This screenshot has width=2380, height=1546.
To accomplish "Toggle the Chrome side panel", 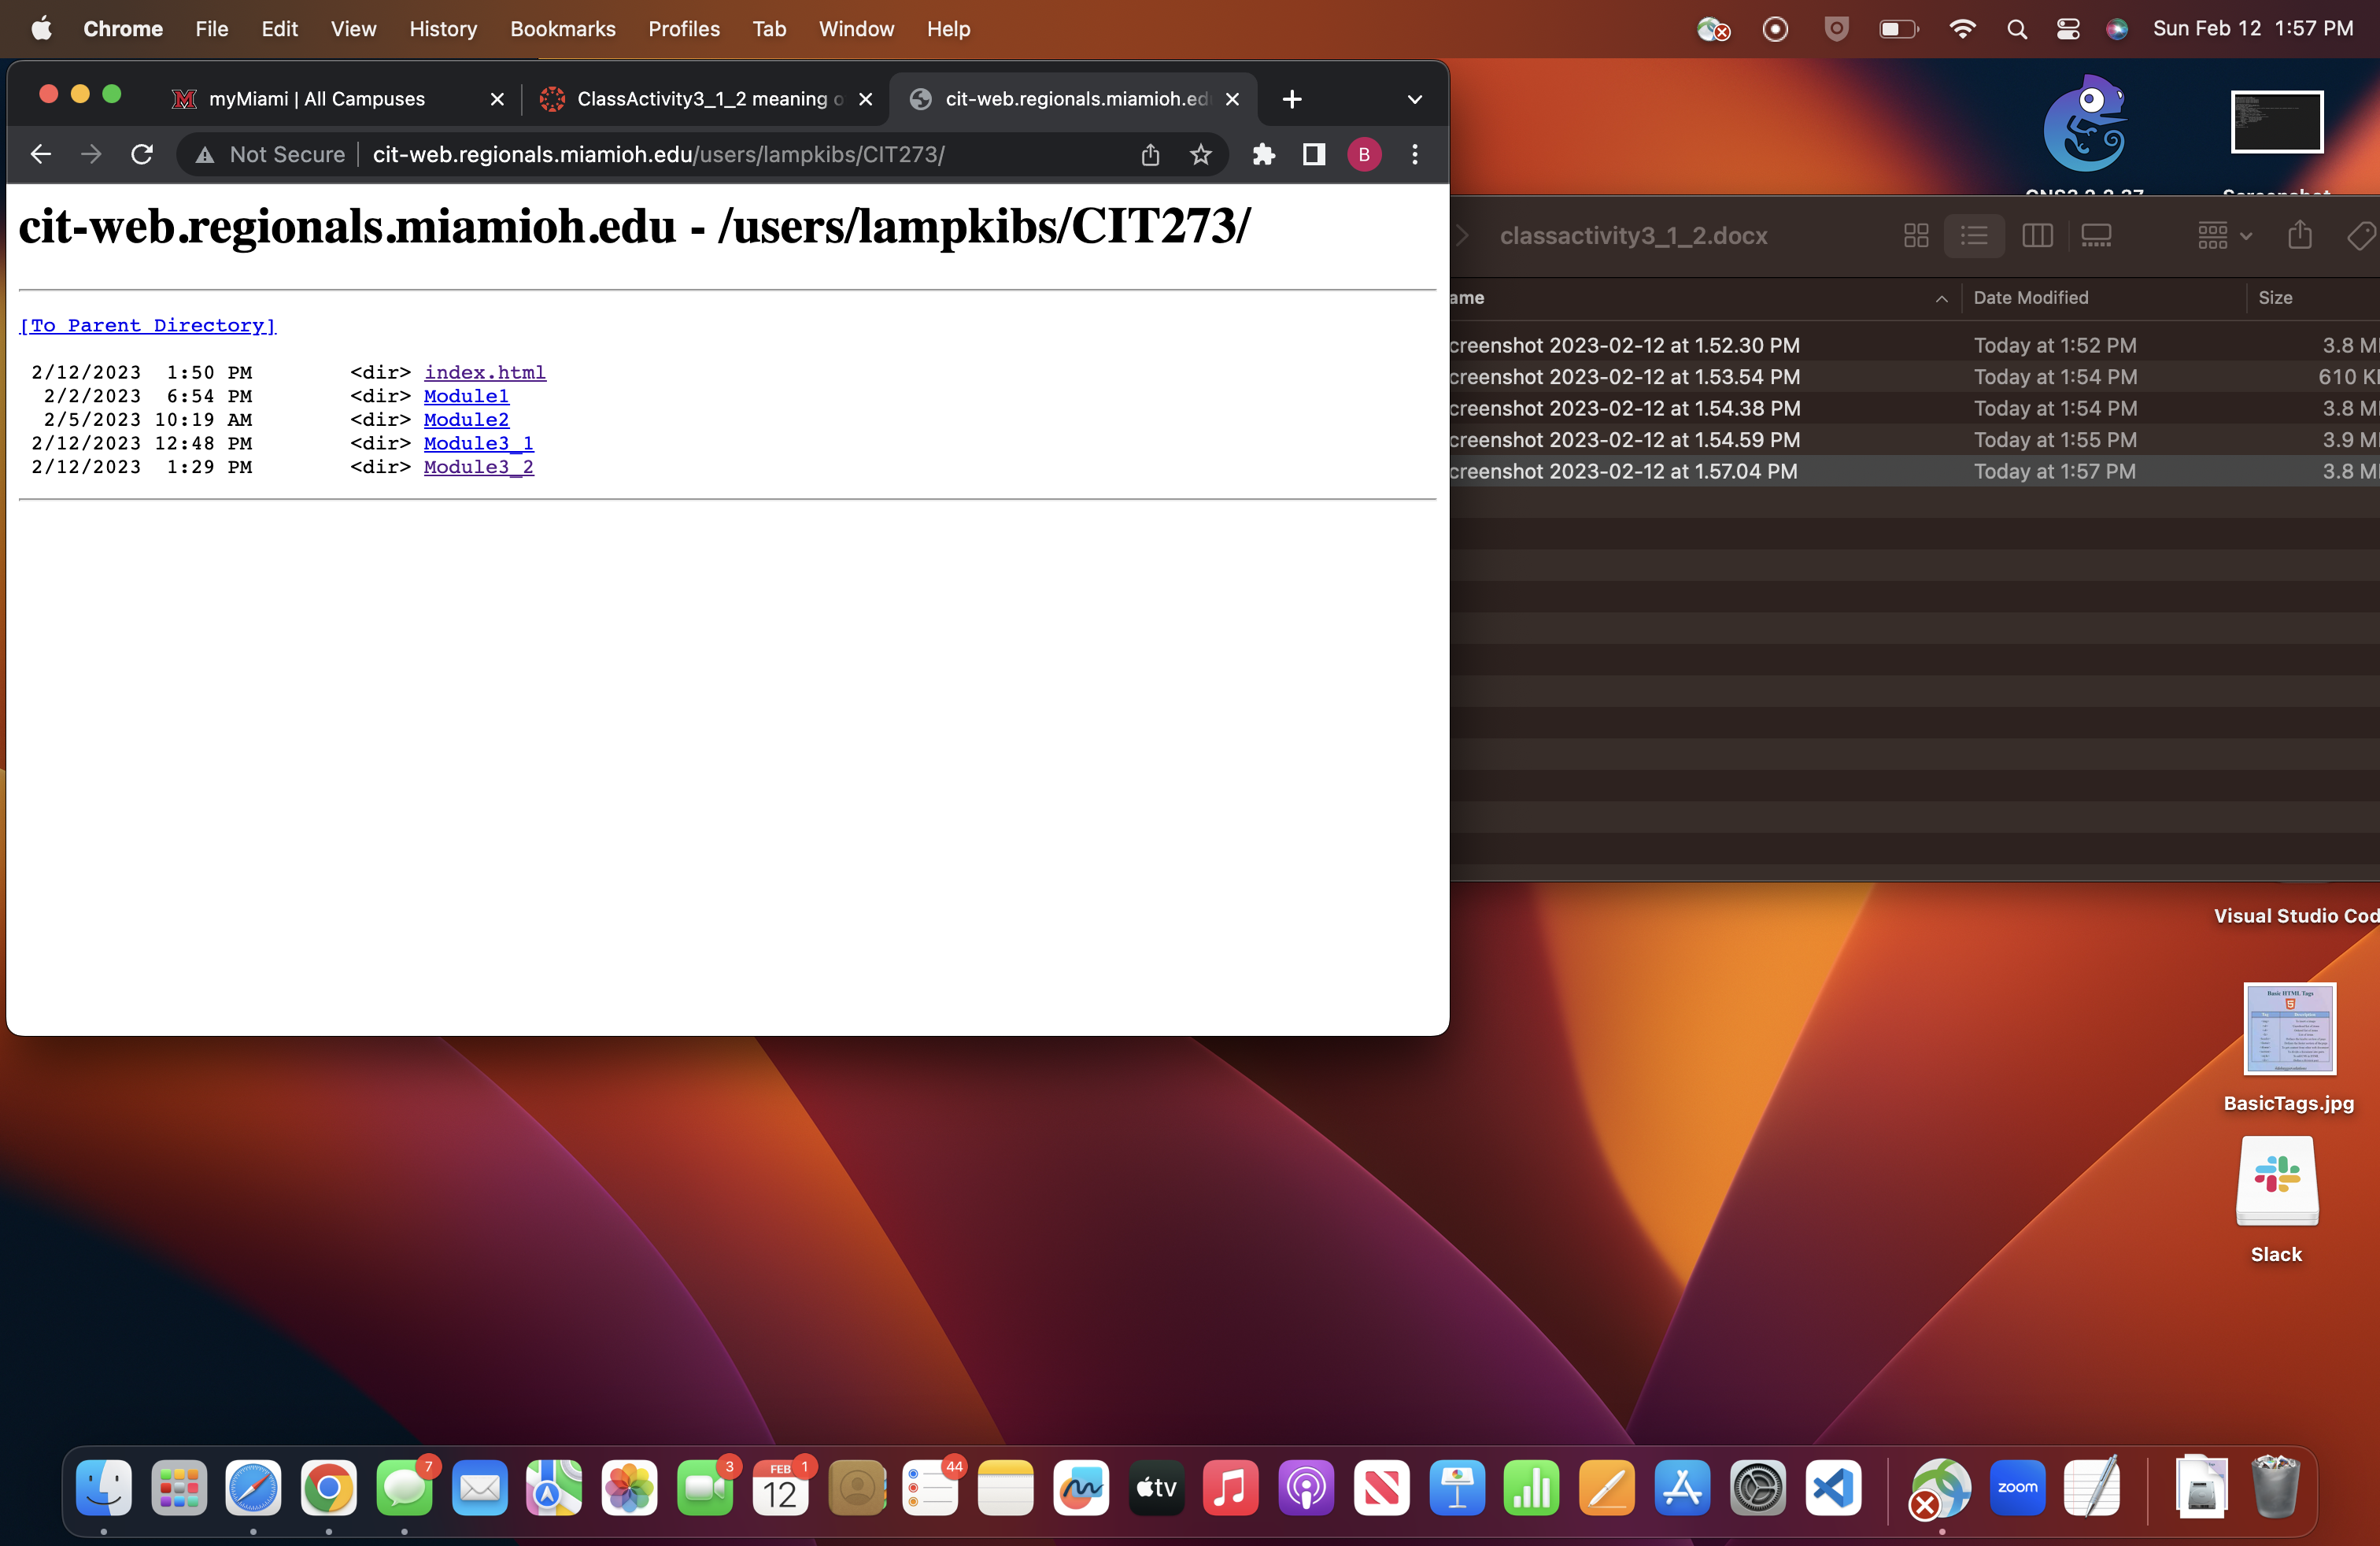I will click(1314, 154).
